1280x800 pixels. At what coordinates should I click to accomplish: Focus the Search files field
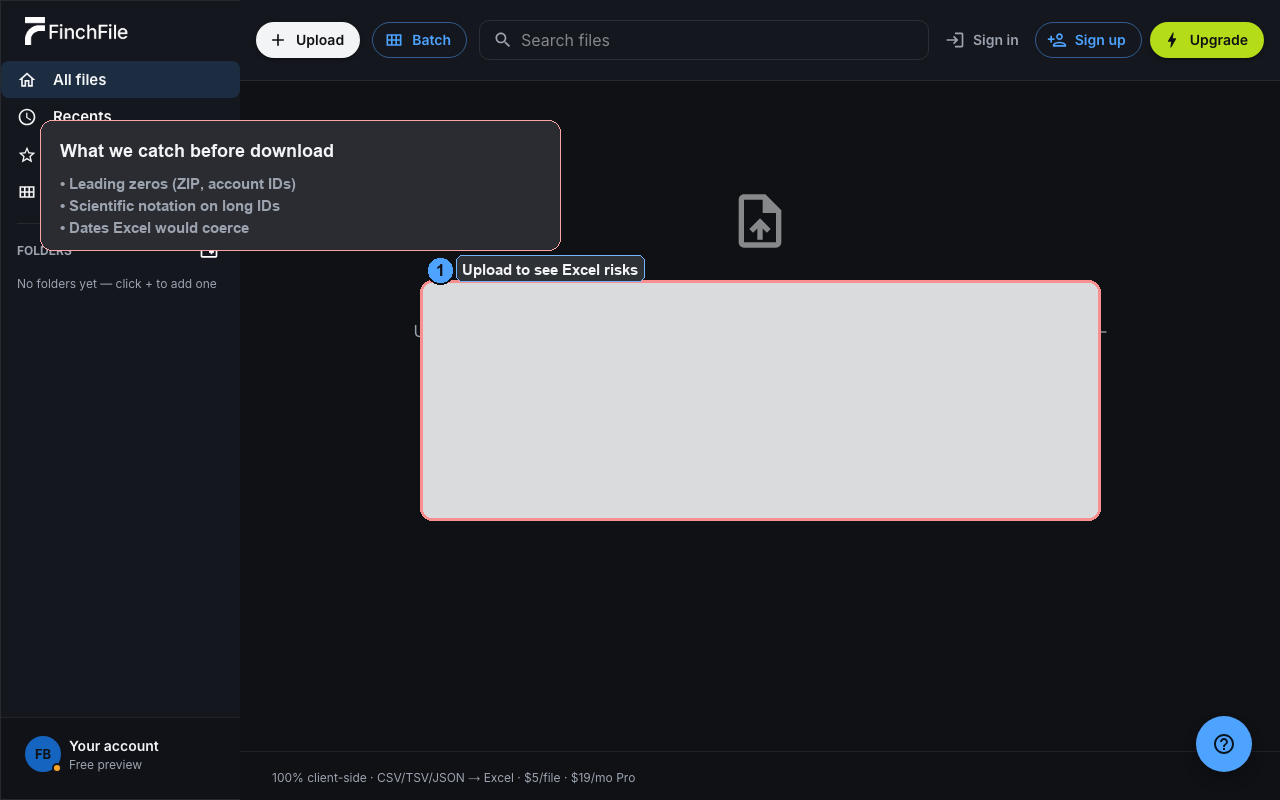704,40
